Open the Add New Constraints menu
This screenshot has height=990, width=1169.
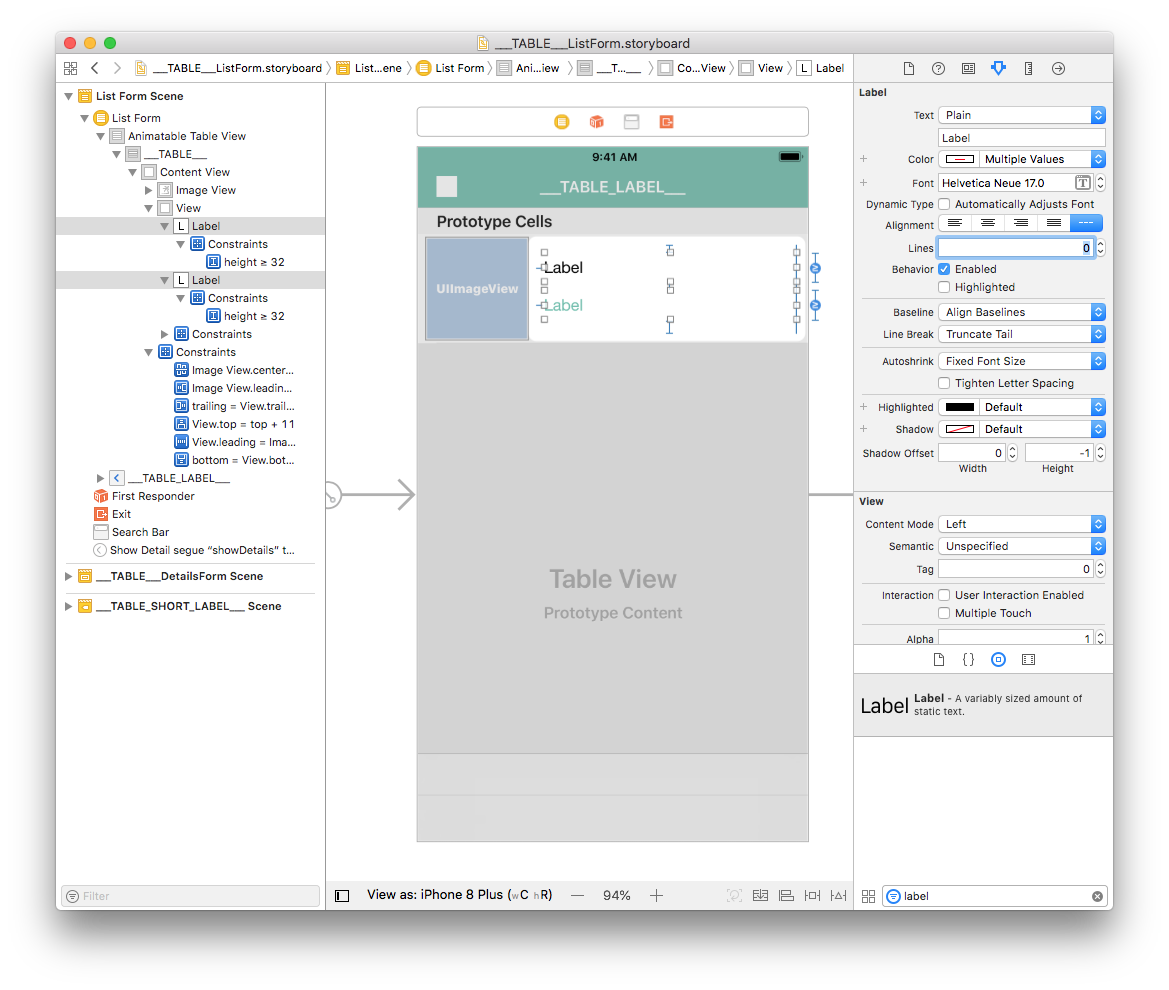813,895
